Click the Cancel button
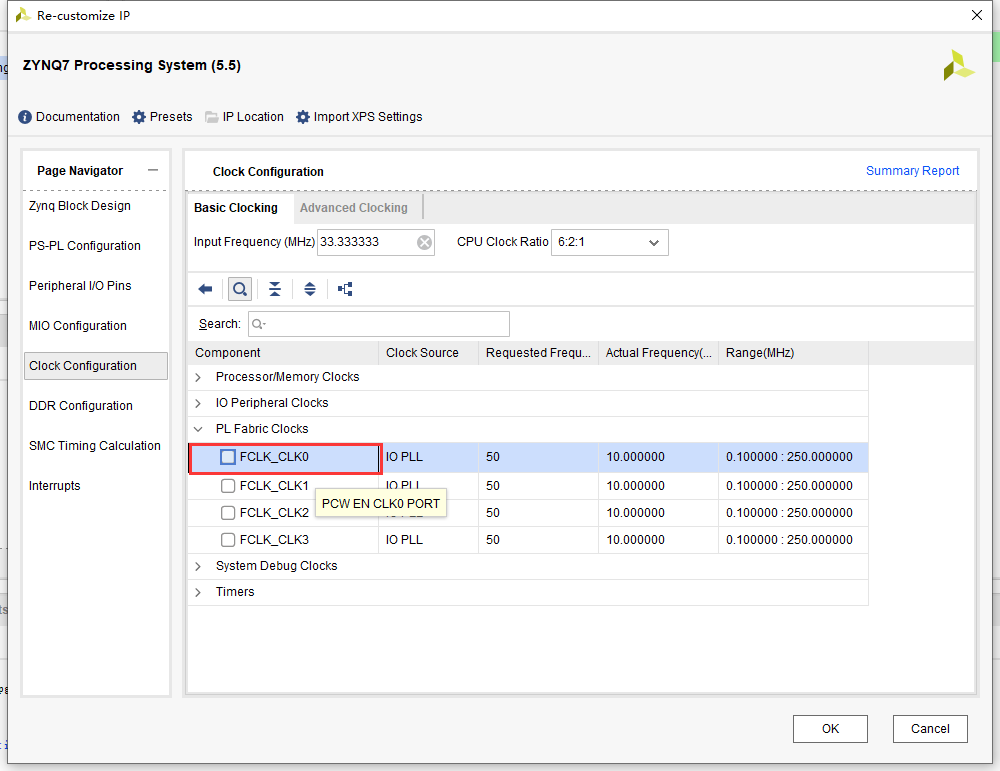The width and height of the screenshot is (1000, 771). tap(930, 729)
